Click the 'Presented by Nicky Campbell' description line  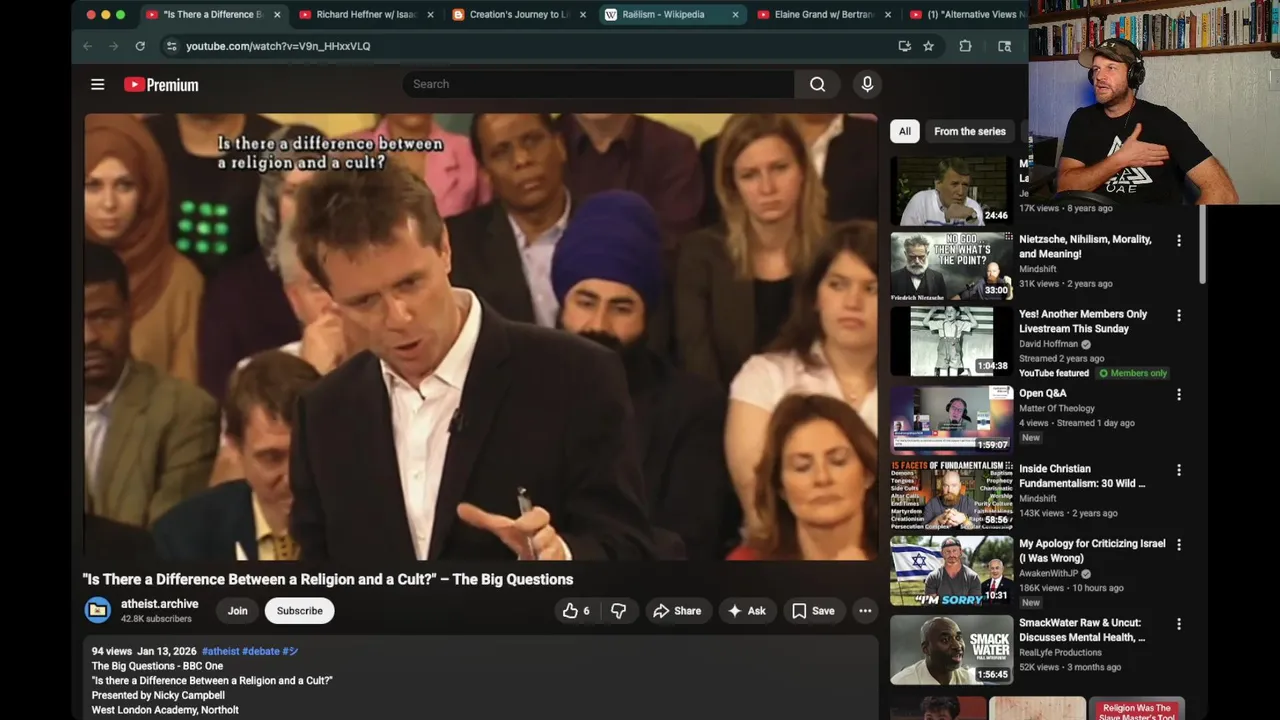(158, 695)
